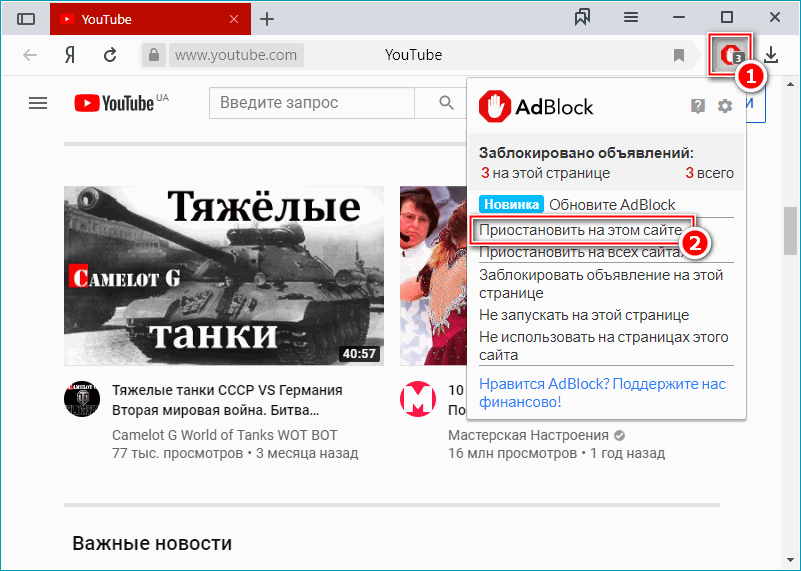Screen dimensions: 801x571
Task: Toggle the browser sidebar panel icon
Action: pyautogui.click(x=26, y=19)
